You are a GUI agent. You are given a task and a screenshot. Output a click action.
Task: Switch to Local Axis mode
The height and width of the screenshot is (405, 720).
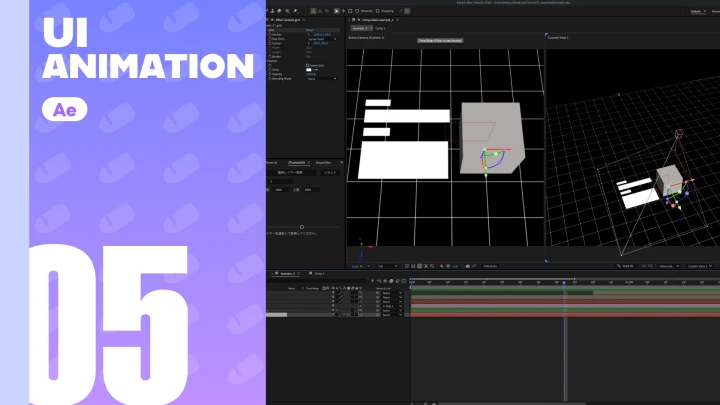(x=313, y=11)
